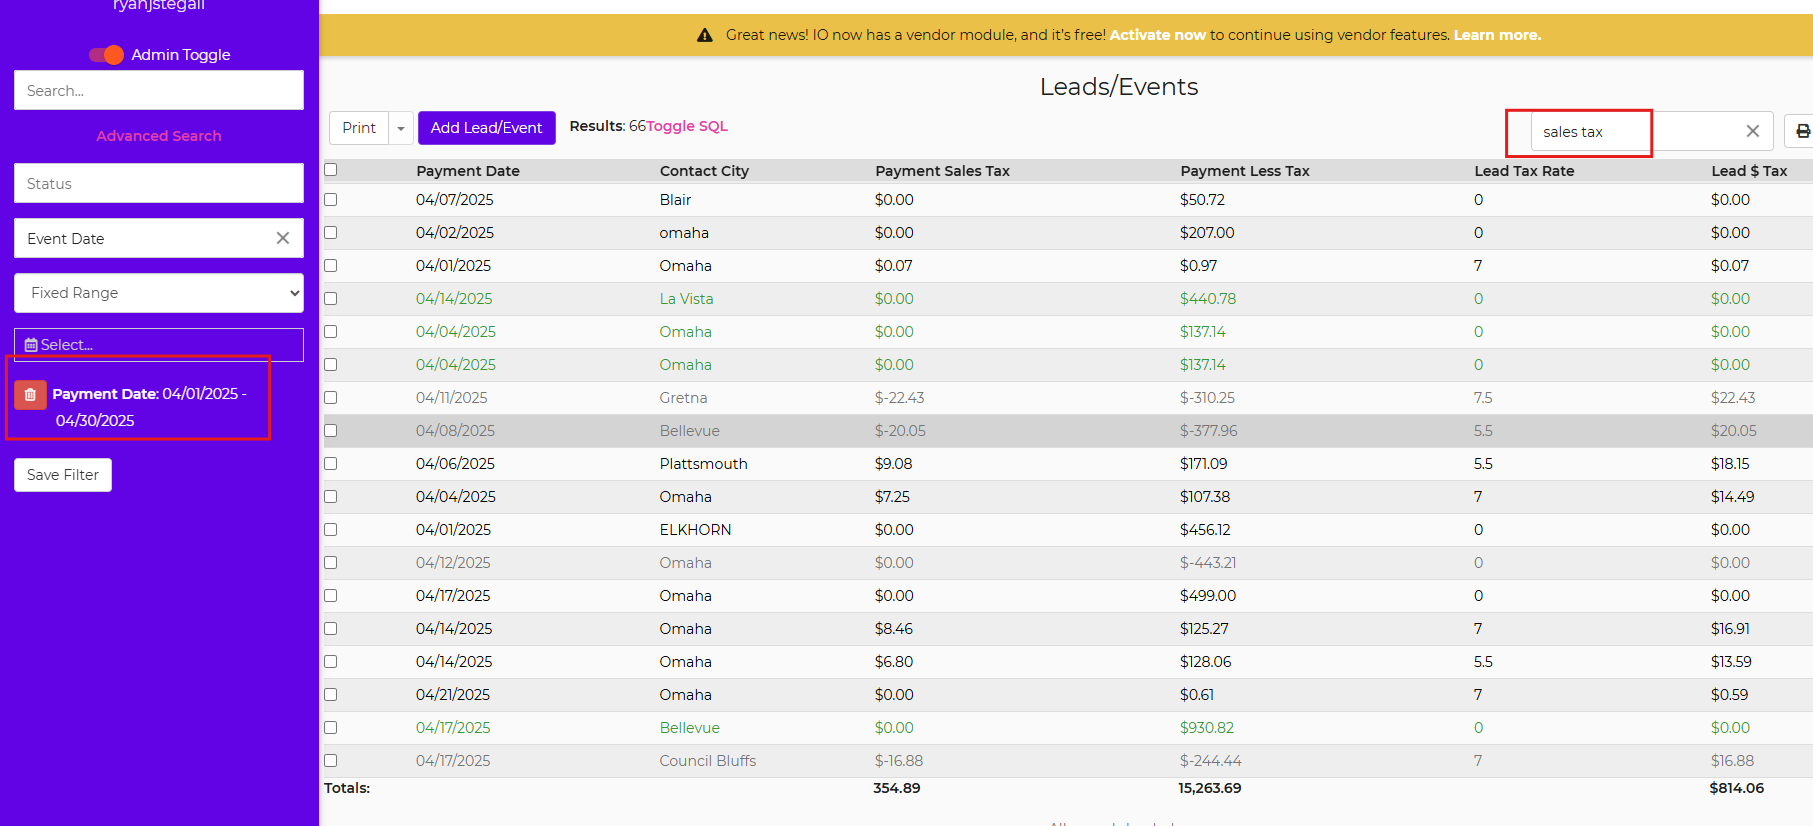Click into the left sidebar Search box
This screenshot has width=1813, height=826.
point(159,90)
